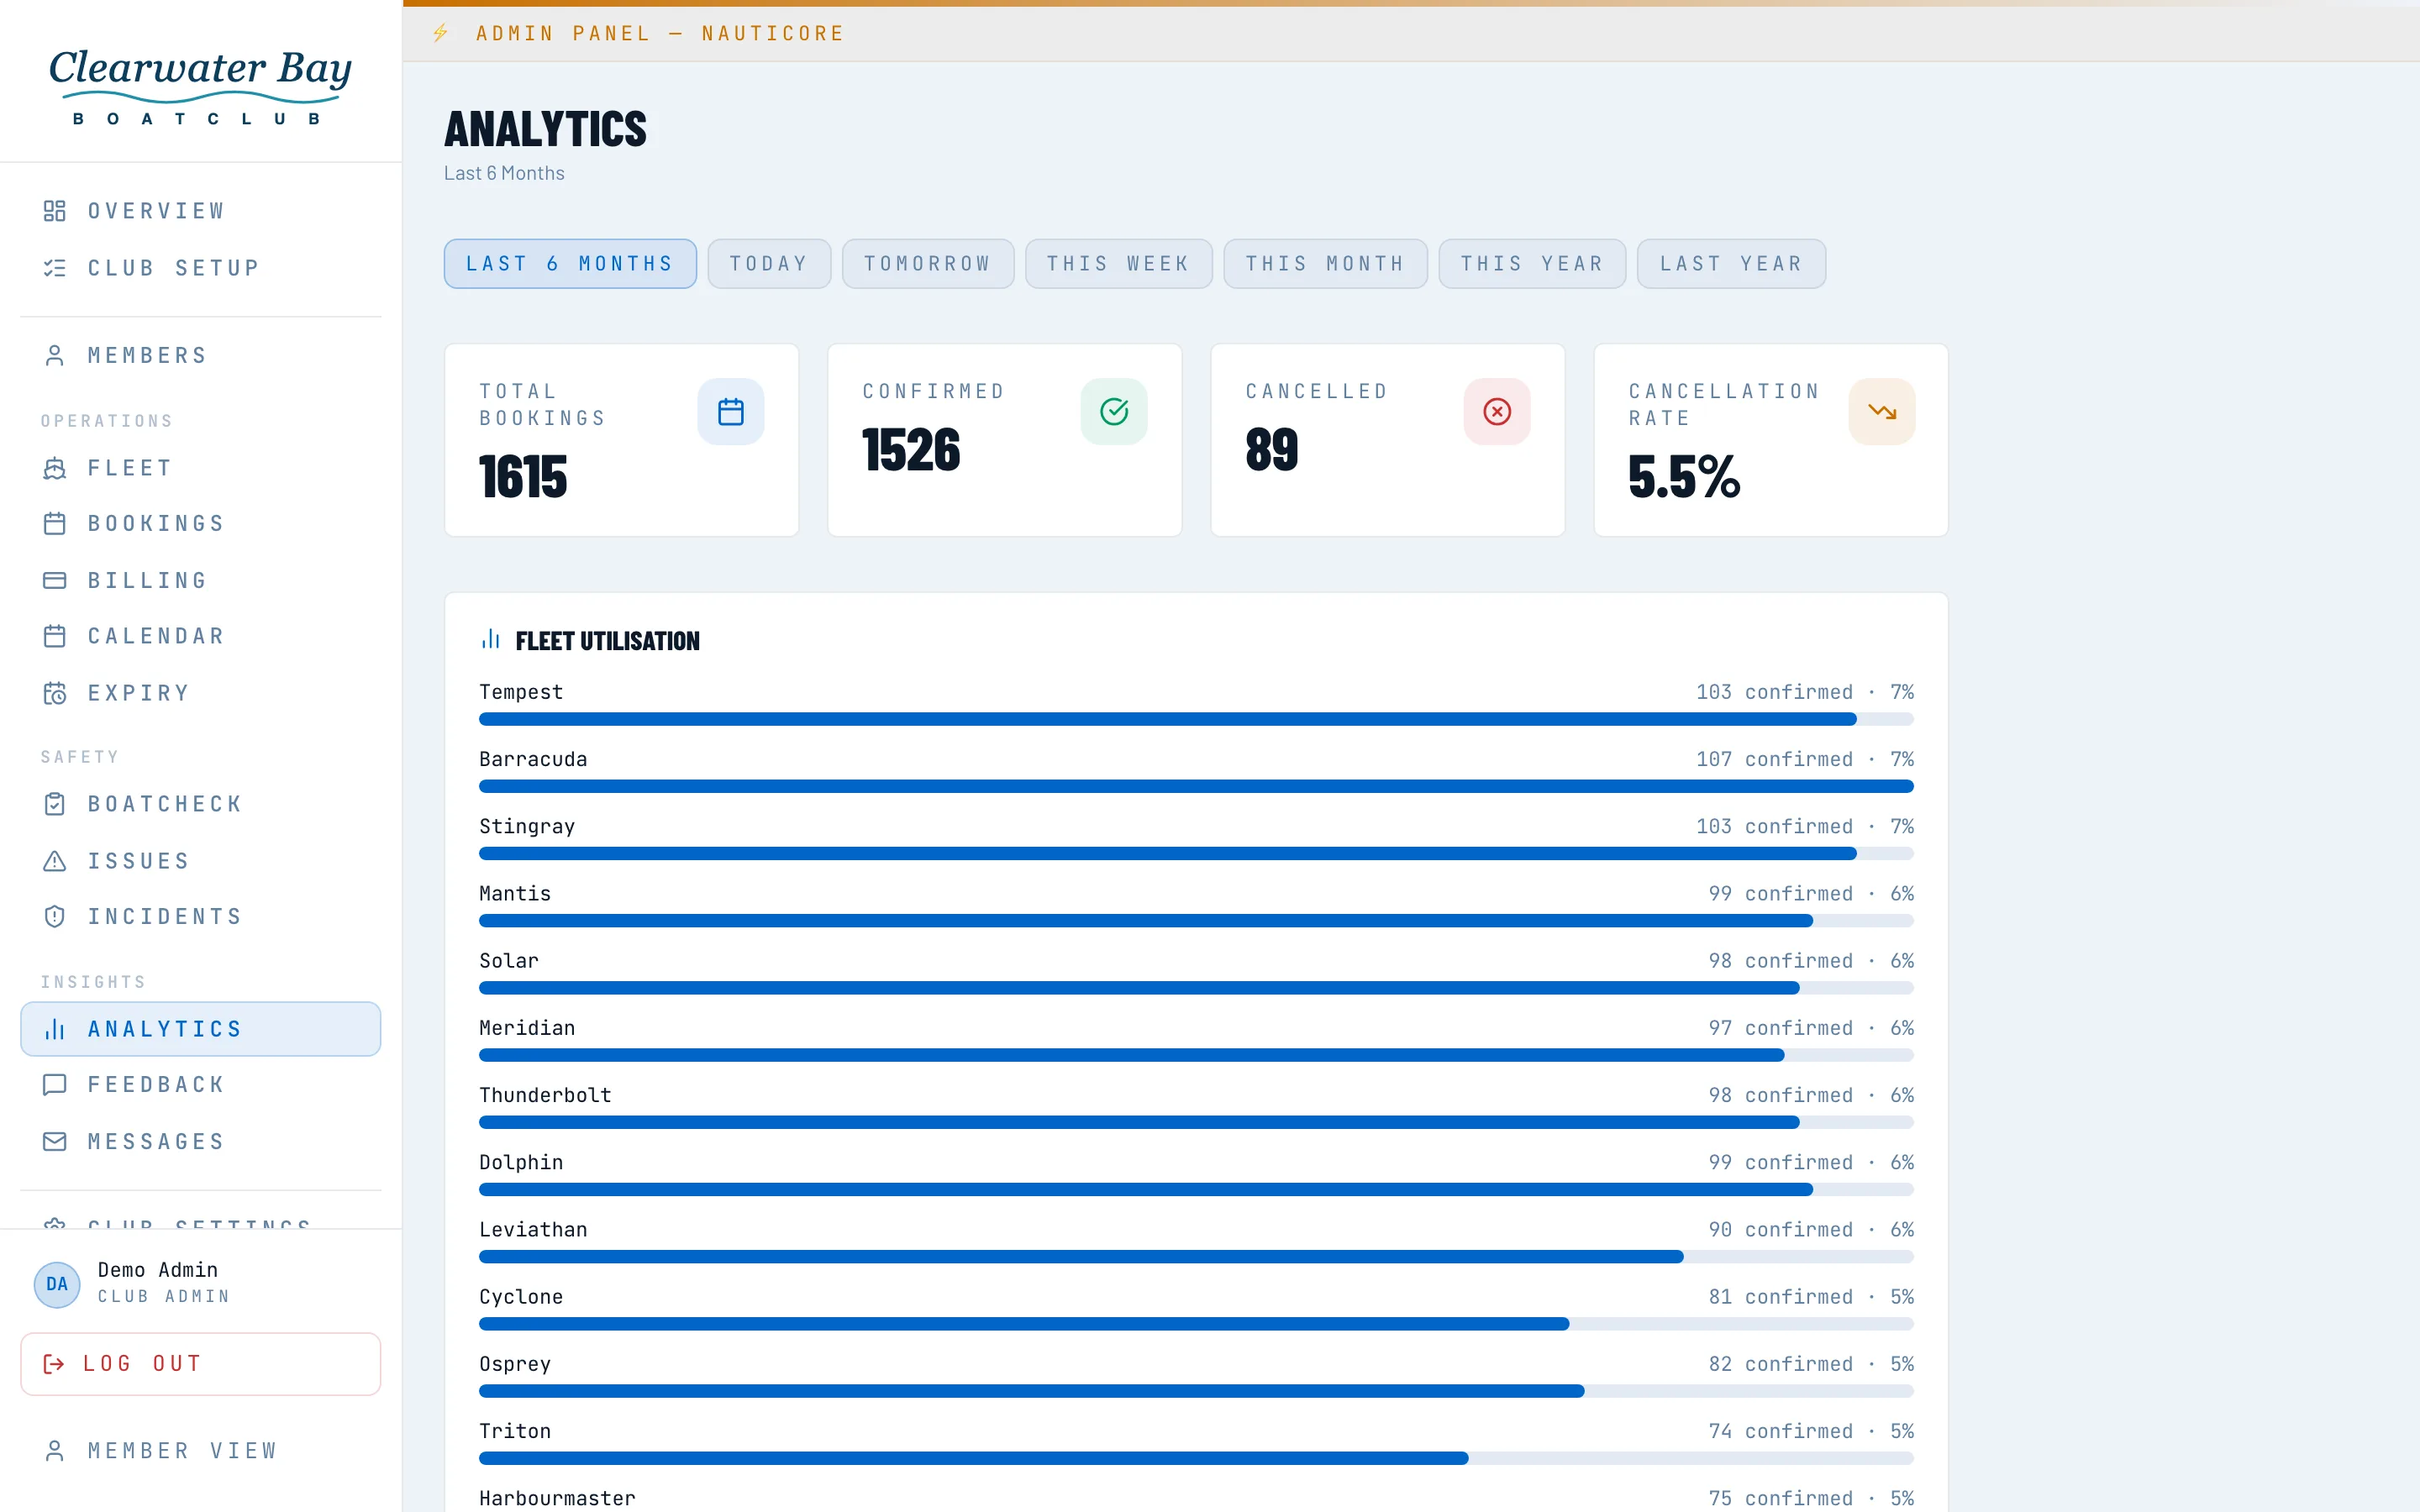Click "99 confirmed" beside Dolphin
The width and height of the screenshot is (2420, 1512).
[1780, 1162]
